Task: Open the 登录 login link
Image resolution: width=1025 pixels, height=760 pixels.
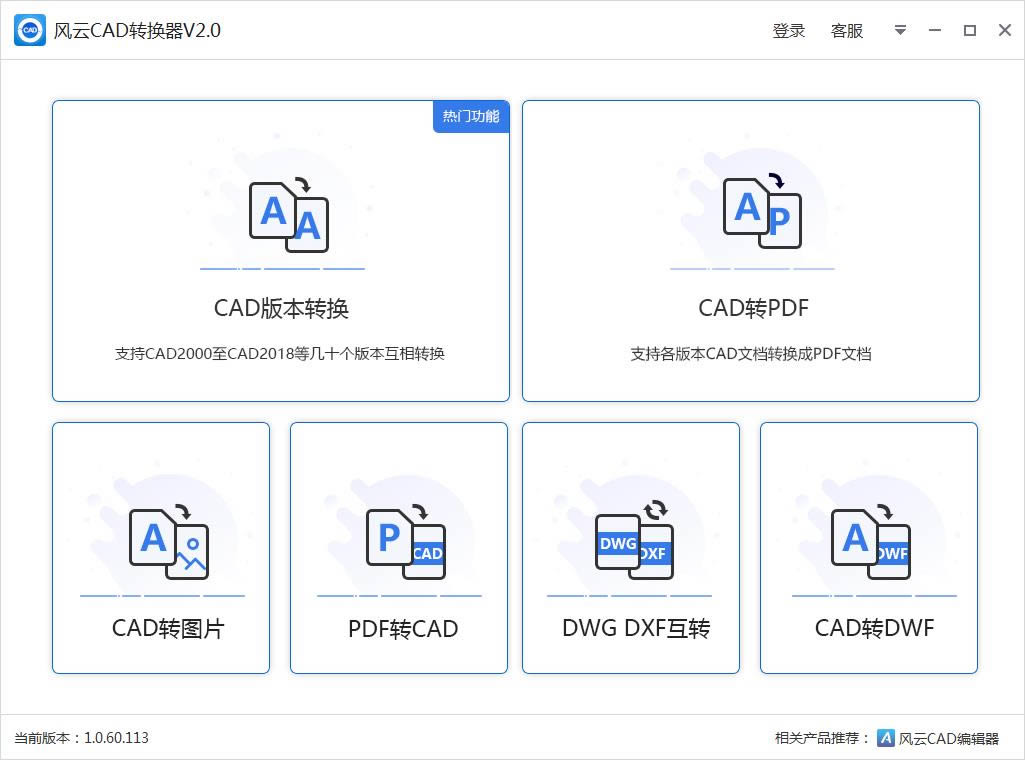Action: tap(788, 31)
